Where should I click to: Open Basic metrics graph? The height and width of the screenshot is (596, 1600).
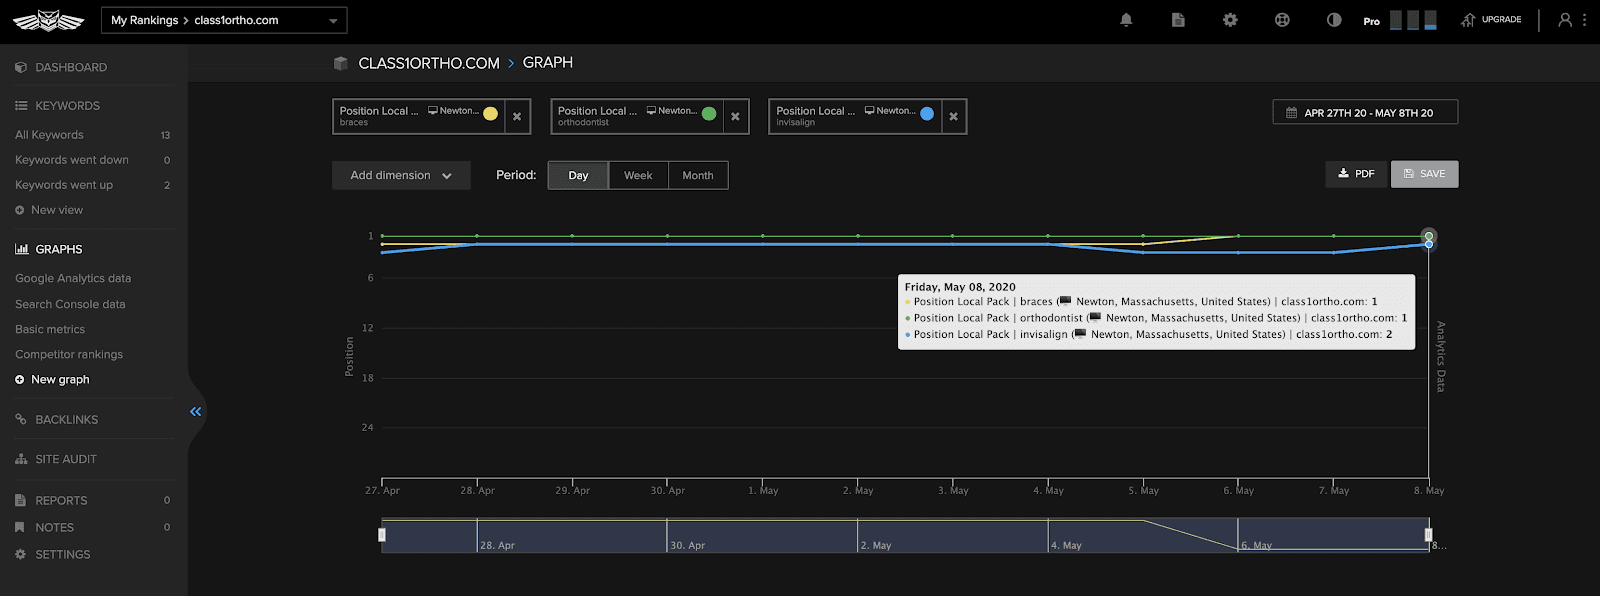pyautogui.click(x=50, y=329)
